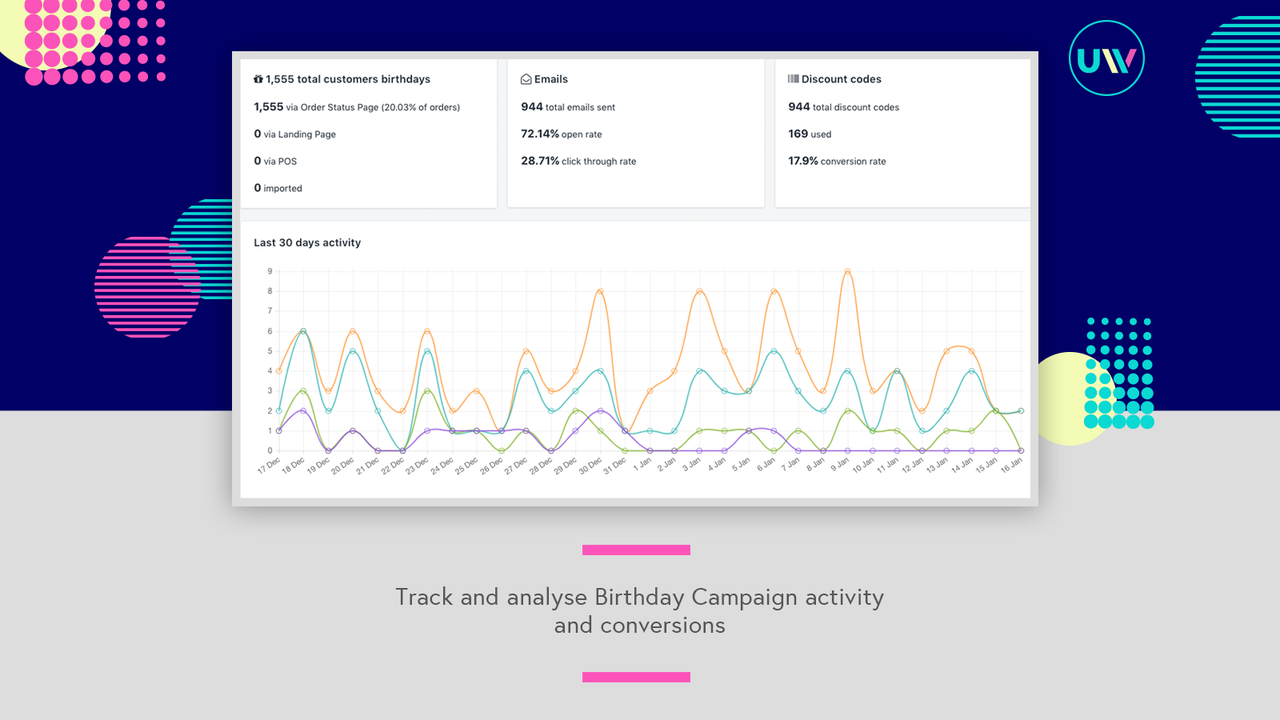Click the UW logo in the top right corner

tap(1106, 58)
